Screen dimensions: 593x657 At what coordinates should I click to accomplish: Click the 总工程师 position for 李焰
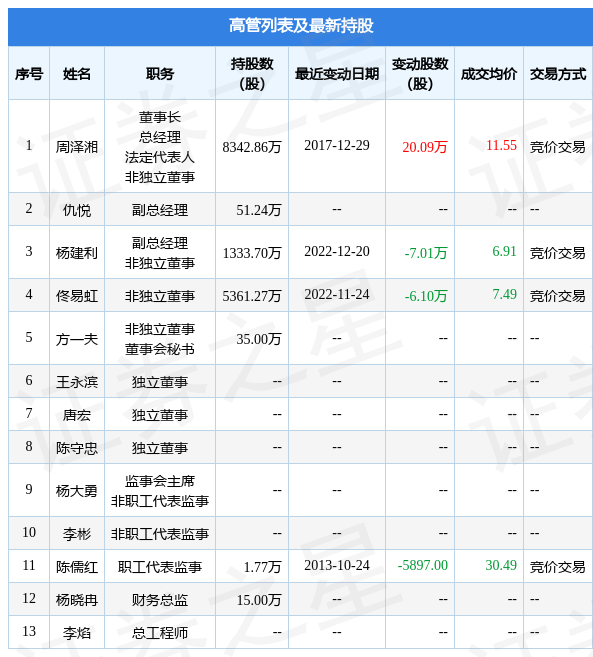[x=160, y=633]
